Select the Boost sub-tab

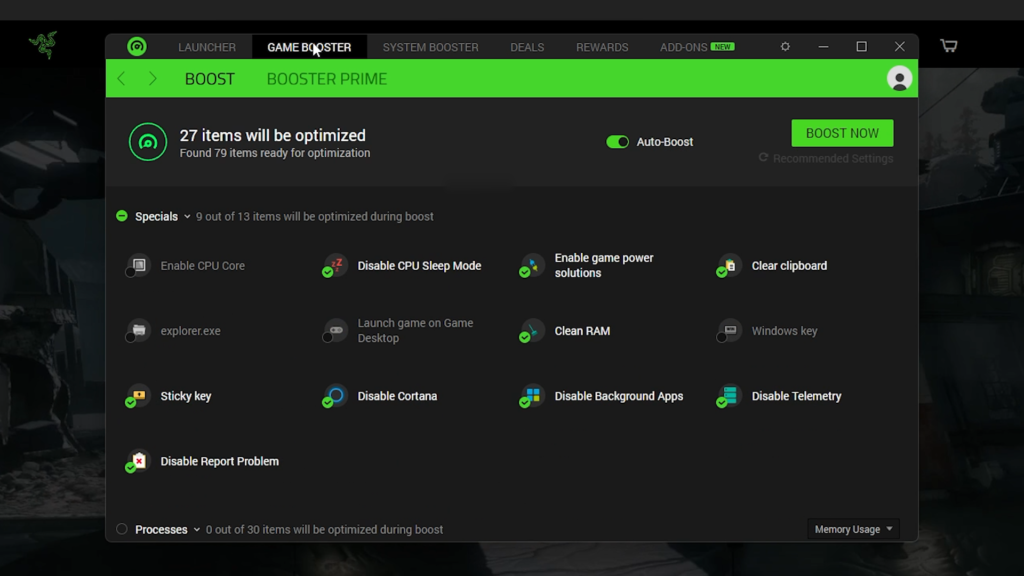click(210, 79)
